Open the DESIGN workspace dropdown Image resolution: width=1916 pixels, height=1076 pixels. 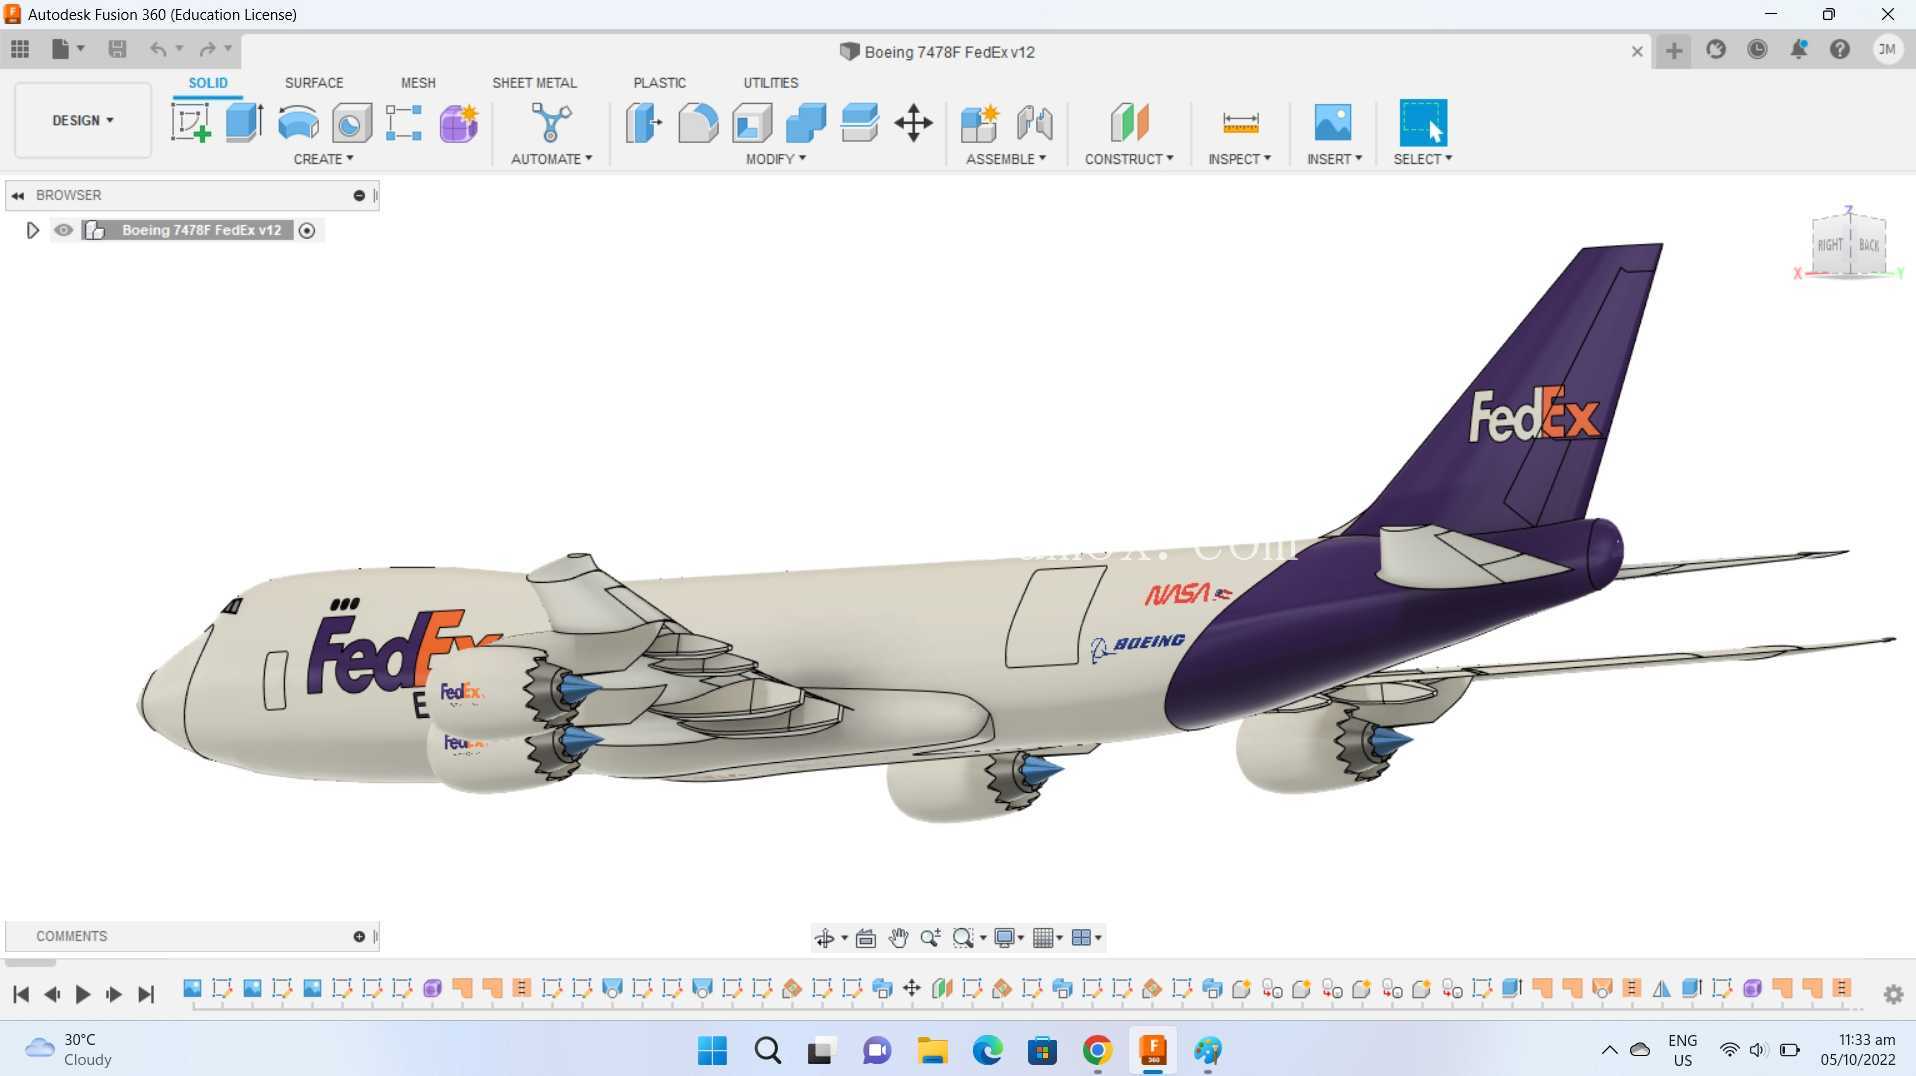pyautogui.click(x=83, y=120)
